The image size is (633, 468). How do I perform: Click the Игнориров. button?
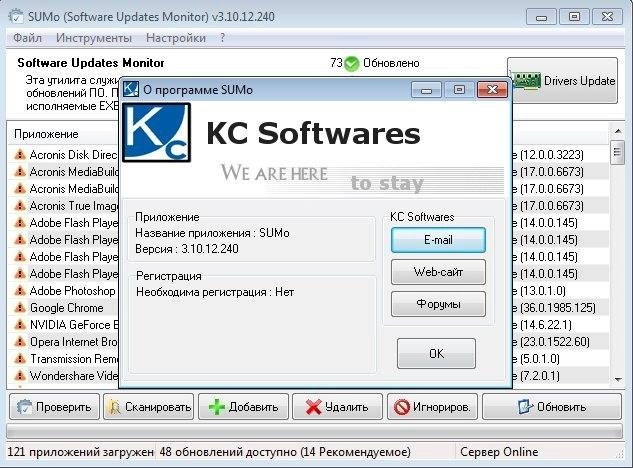pyautogui.click(x=432, y=407)
